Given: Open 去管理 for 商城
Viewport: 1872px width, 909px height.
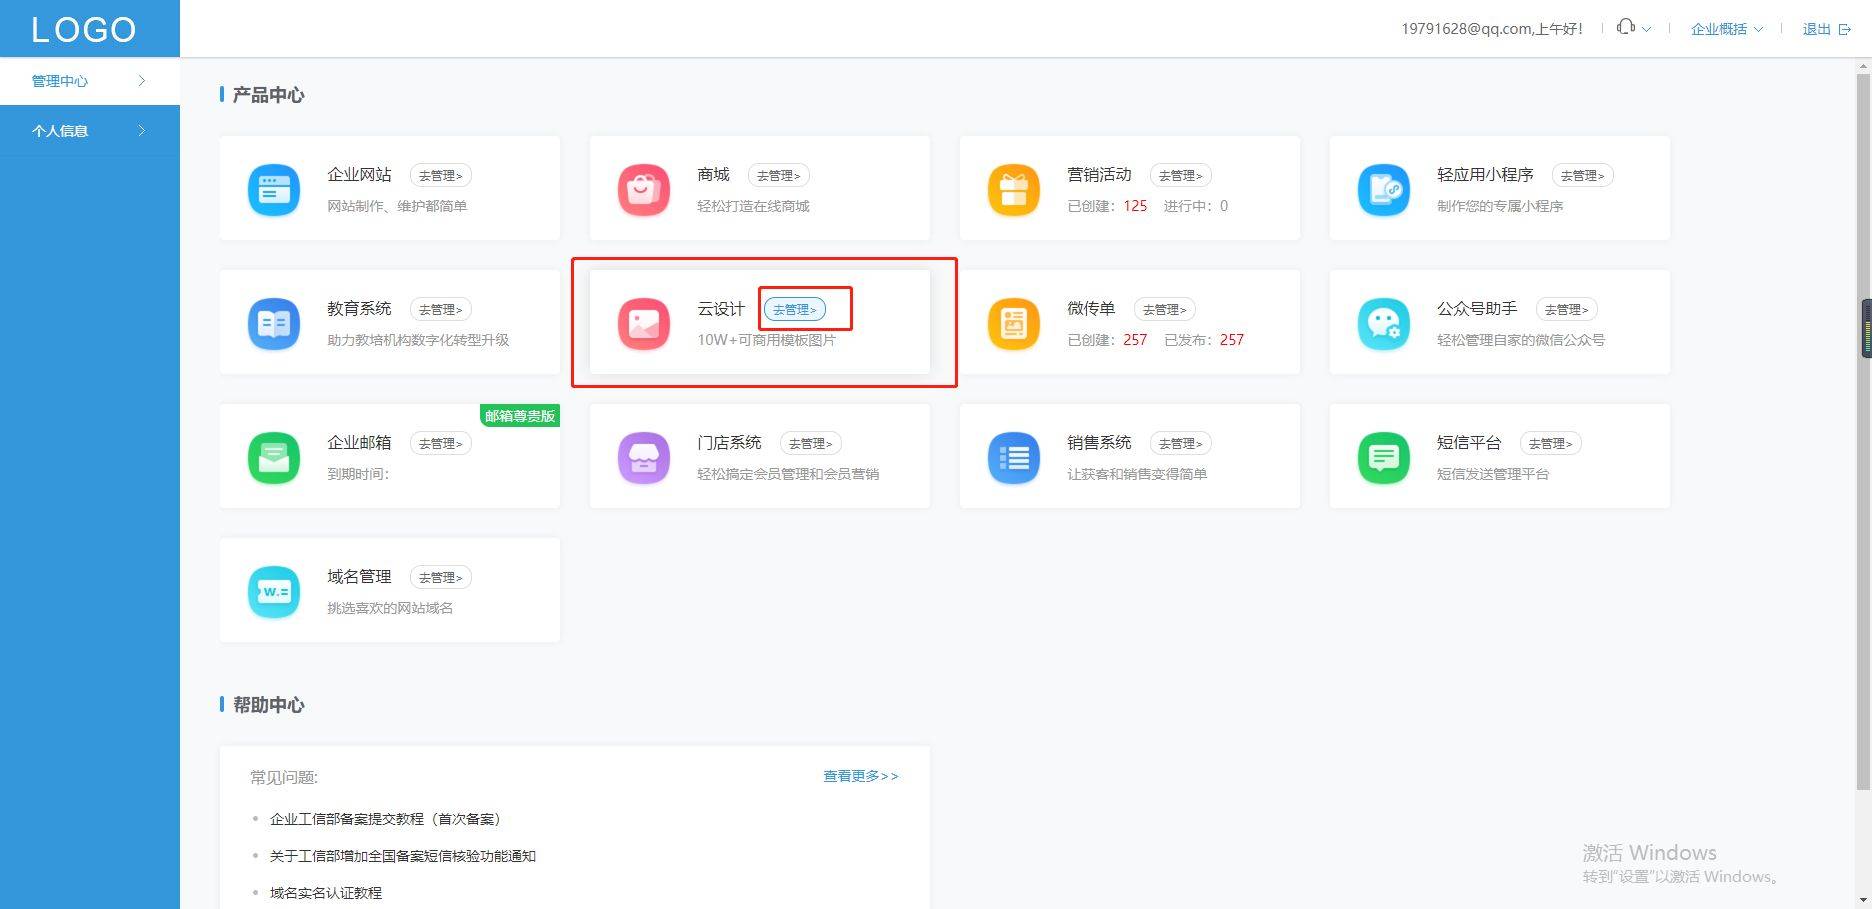Looking at the screenshot, I should 779,175.
